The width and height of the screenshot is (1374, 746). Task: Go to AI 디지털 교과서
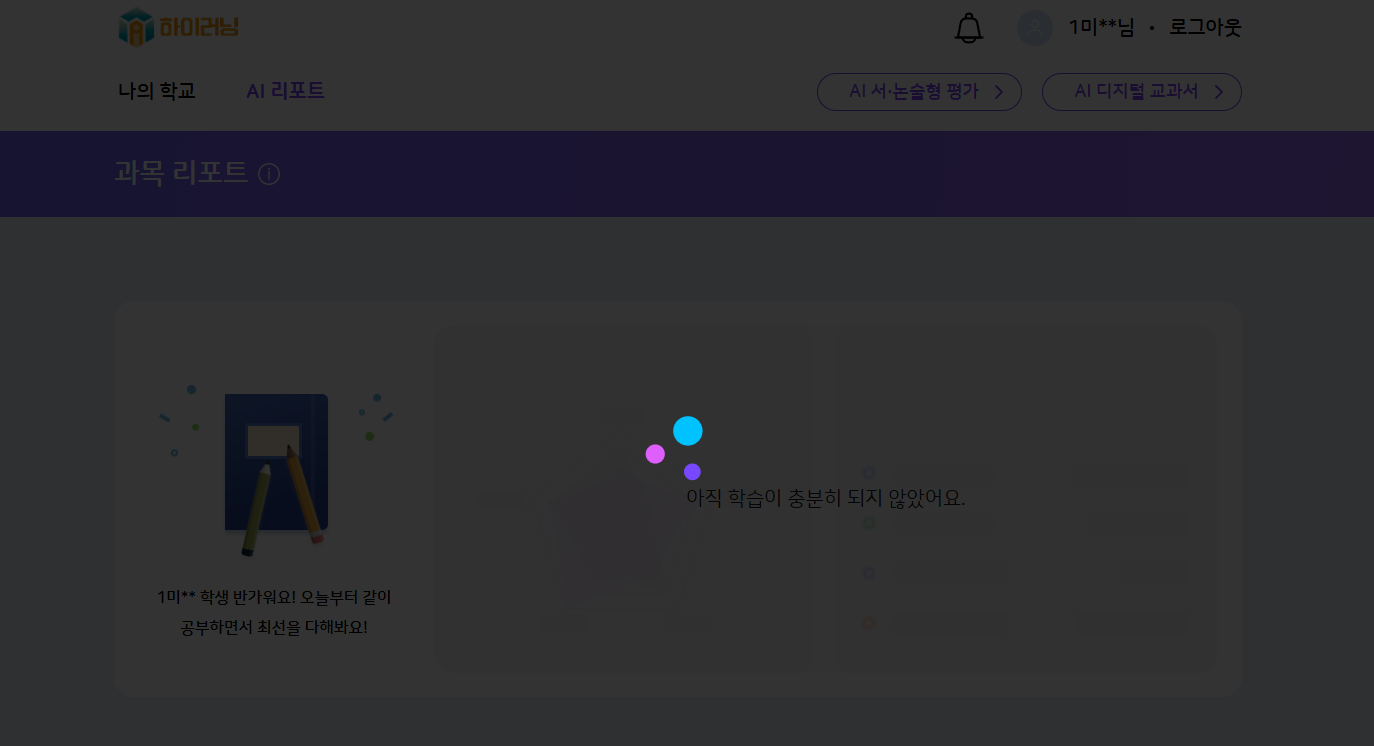click(1135, 92)
